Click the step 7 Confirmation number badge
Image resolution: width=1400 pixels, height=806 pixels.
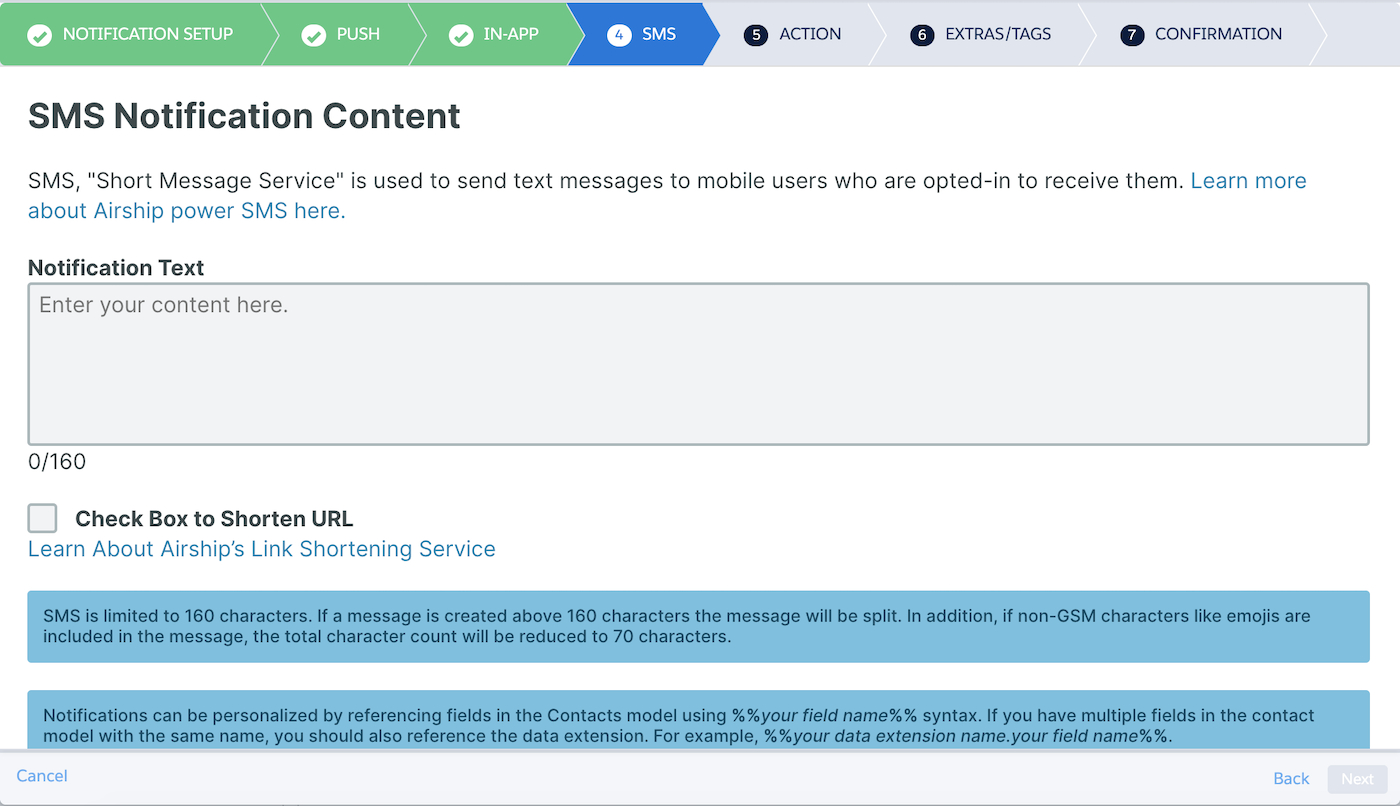click(x=1132, y=35)
